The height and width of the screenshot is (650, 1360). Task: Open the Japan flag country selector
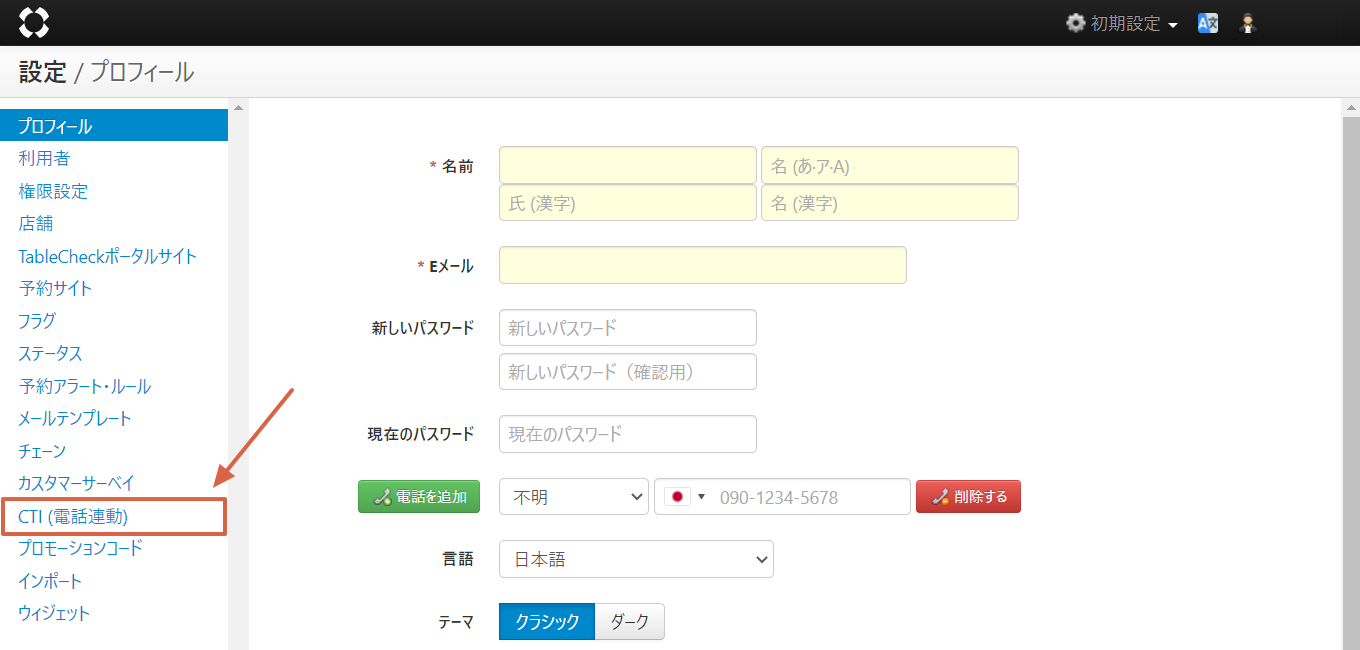click(684, 497)
